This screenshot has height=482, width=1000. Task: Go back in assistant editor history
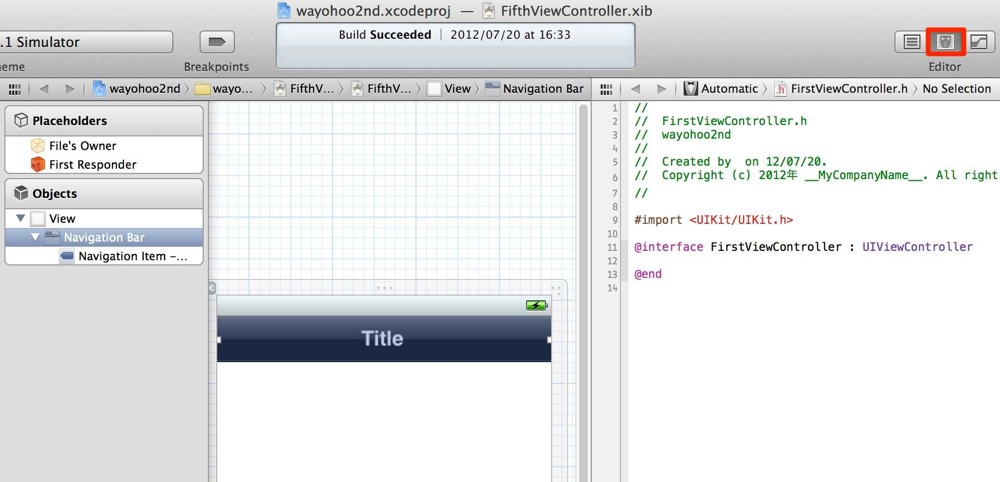[x=635, y=89]
